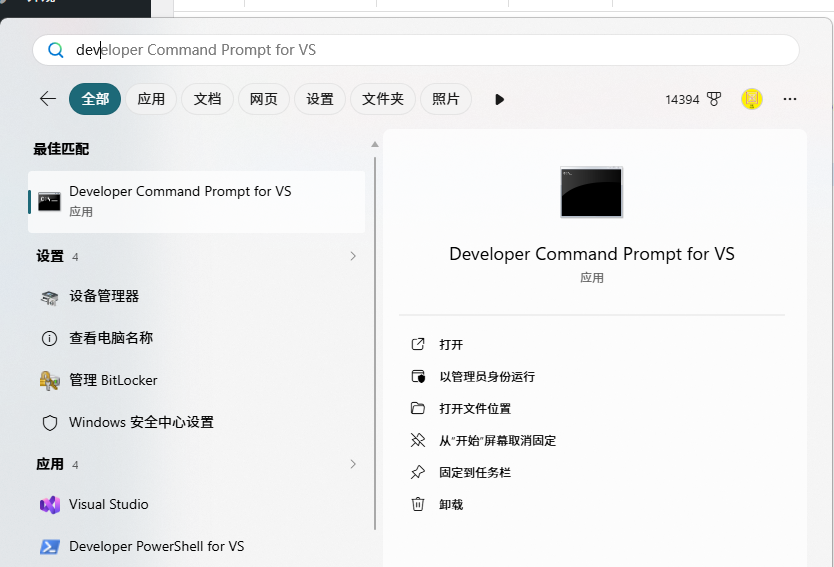Click the 打开 open-external icon
Viewport: 834px width, 567px height.
(x=418, y=344)
